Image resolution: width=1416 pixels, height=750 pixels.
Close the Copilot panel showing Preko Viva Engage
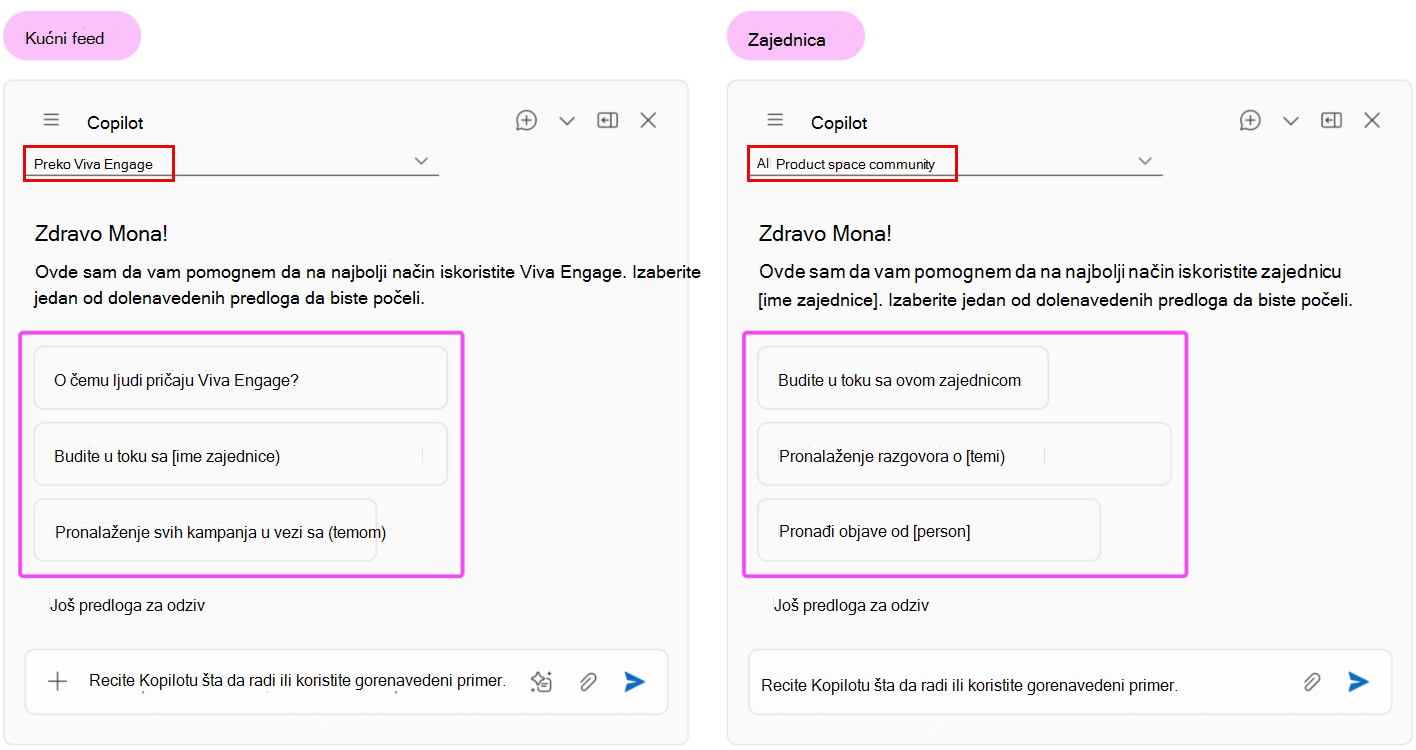[648, 120]
